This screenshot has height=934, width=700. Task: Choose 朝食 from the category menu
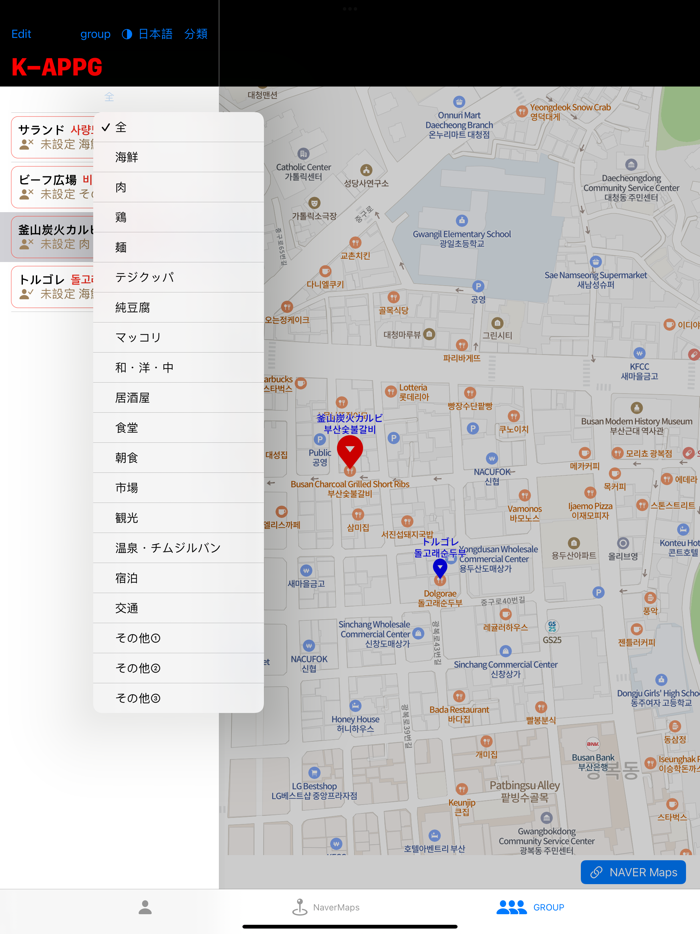pos(178,457)
